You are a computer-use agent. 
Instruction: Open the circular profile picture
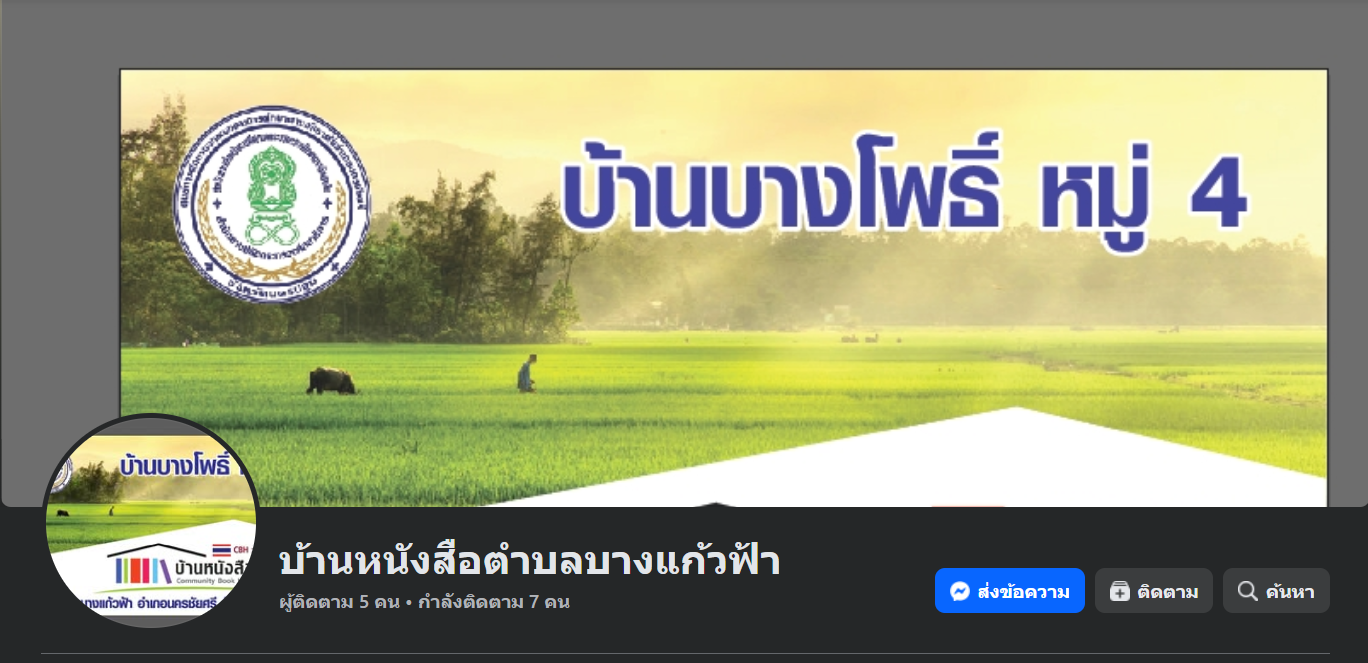151,521
